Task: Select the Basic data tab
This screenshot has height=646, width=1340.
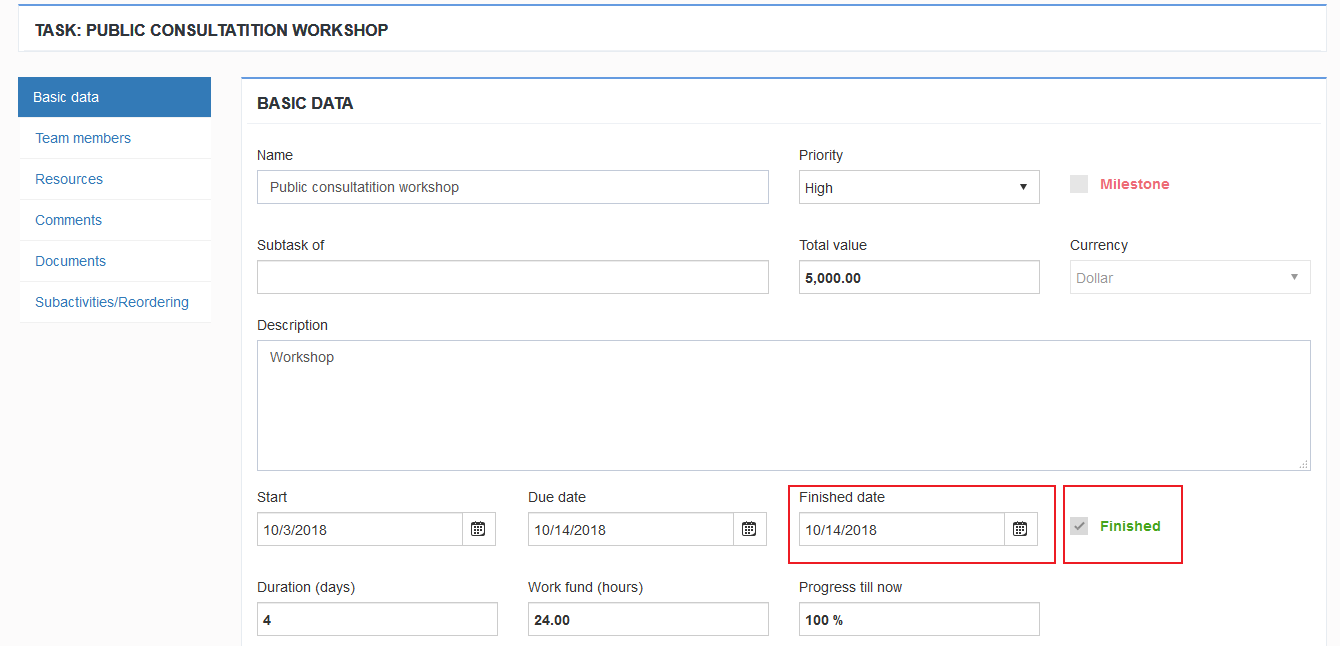Action: click(x=114, y=97)
